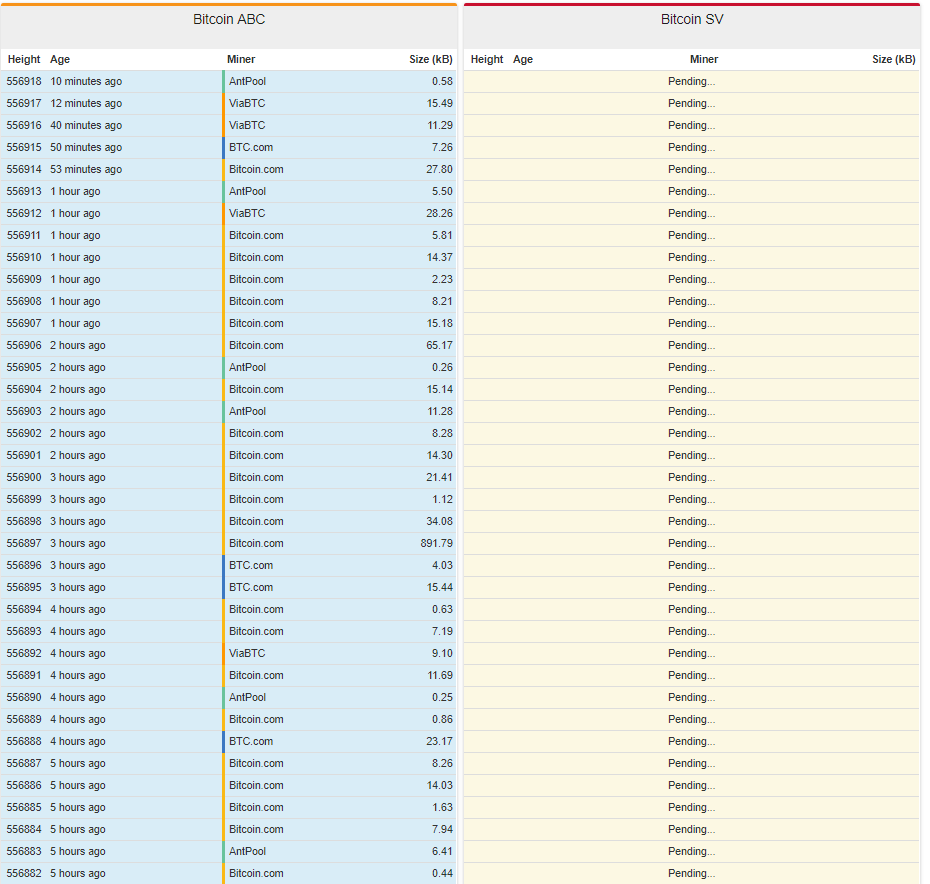The width and height of the screenshot is (930, 884).
Task: Click the 4.03 size value
Action: coord(442,565)
